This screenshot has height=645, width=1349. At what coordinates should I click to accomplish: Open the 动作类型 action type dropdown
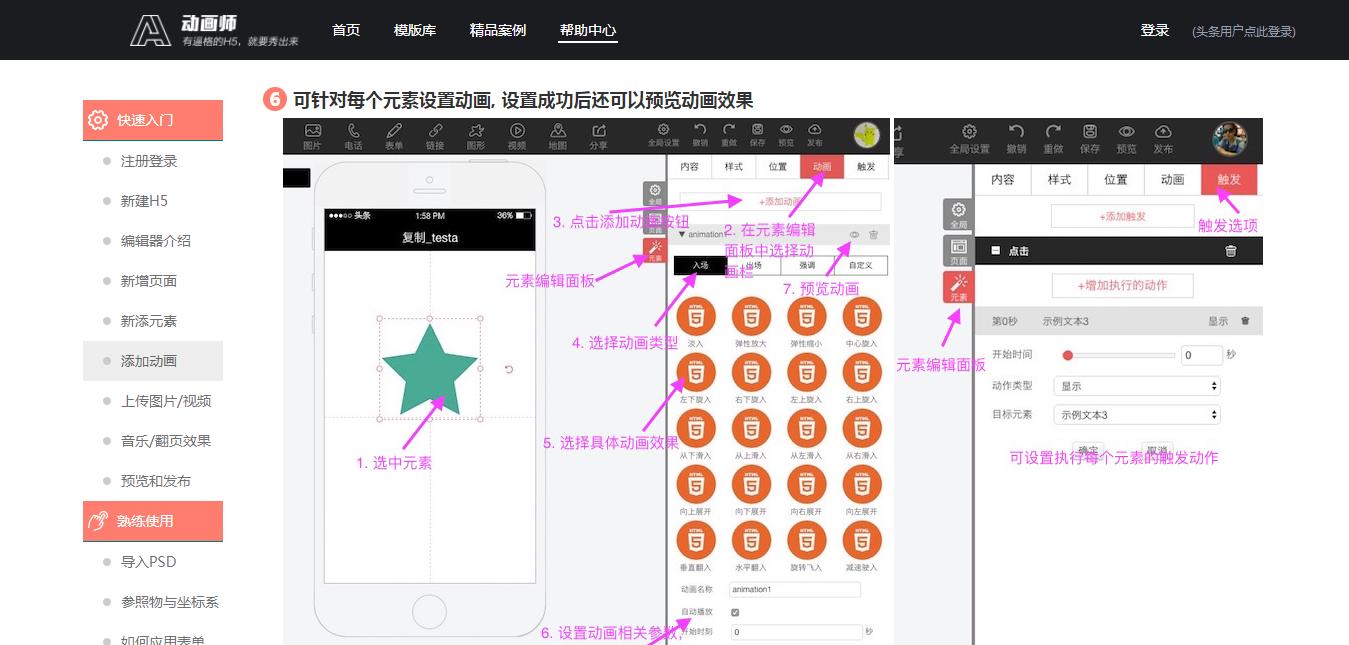(1136, 385)
